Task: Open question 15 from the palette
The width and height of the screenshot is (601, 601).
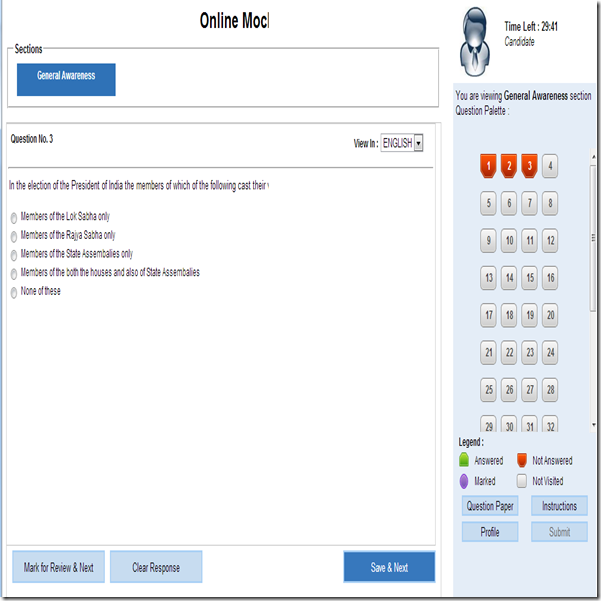Action: (x=529, y=278)
